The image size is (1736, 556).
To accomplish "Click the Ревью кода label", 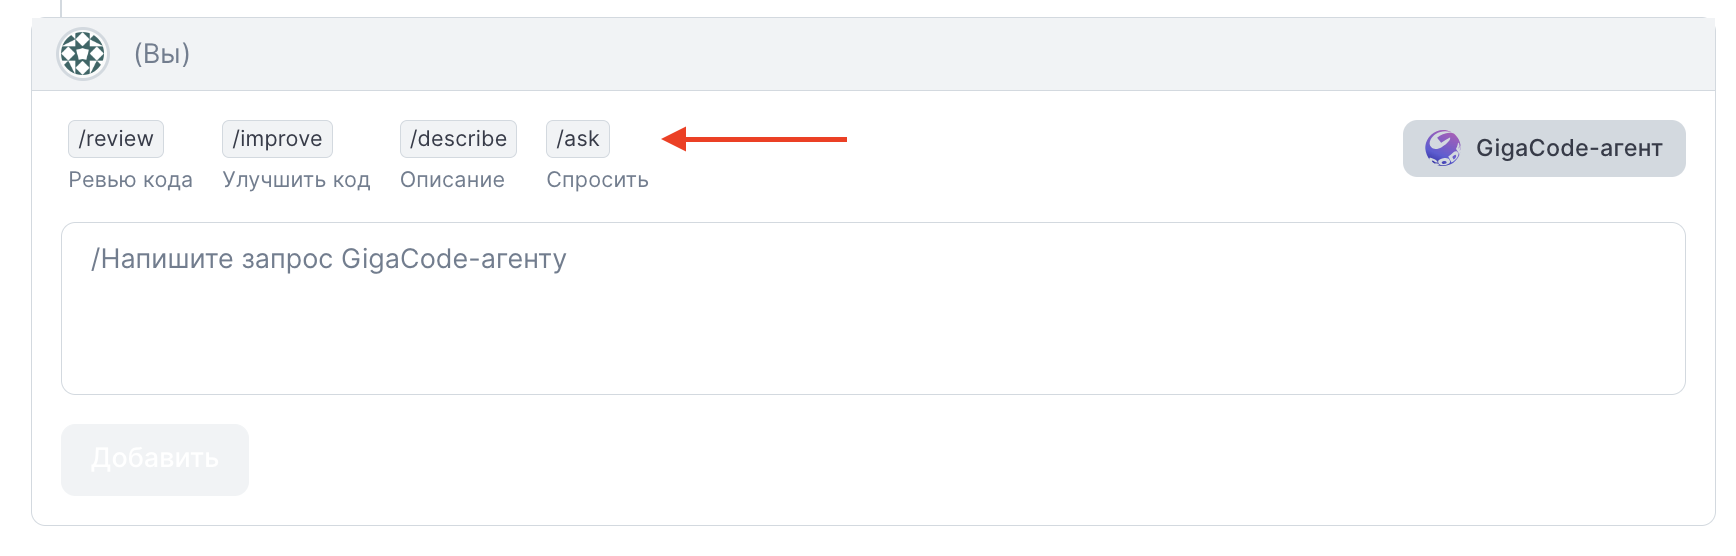I will pyautogui.click(x=130, y=180).
